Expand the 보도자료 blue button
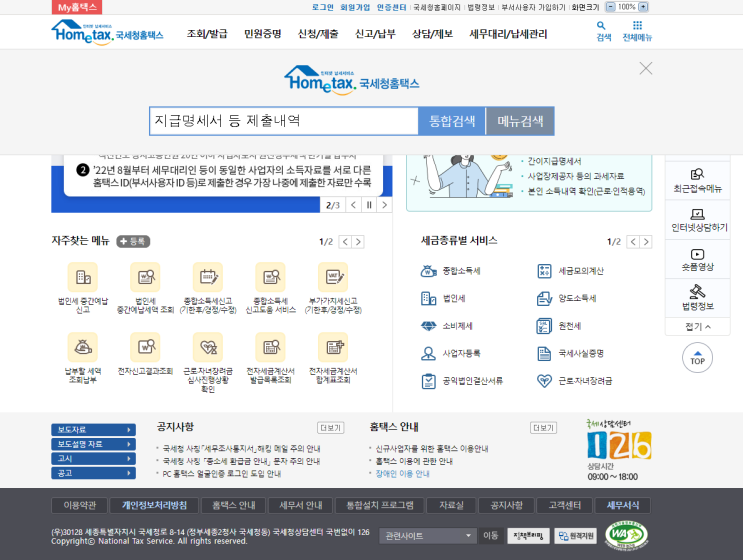The width and height of the screenshot is (743, 560). pos(93,430)
